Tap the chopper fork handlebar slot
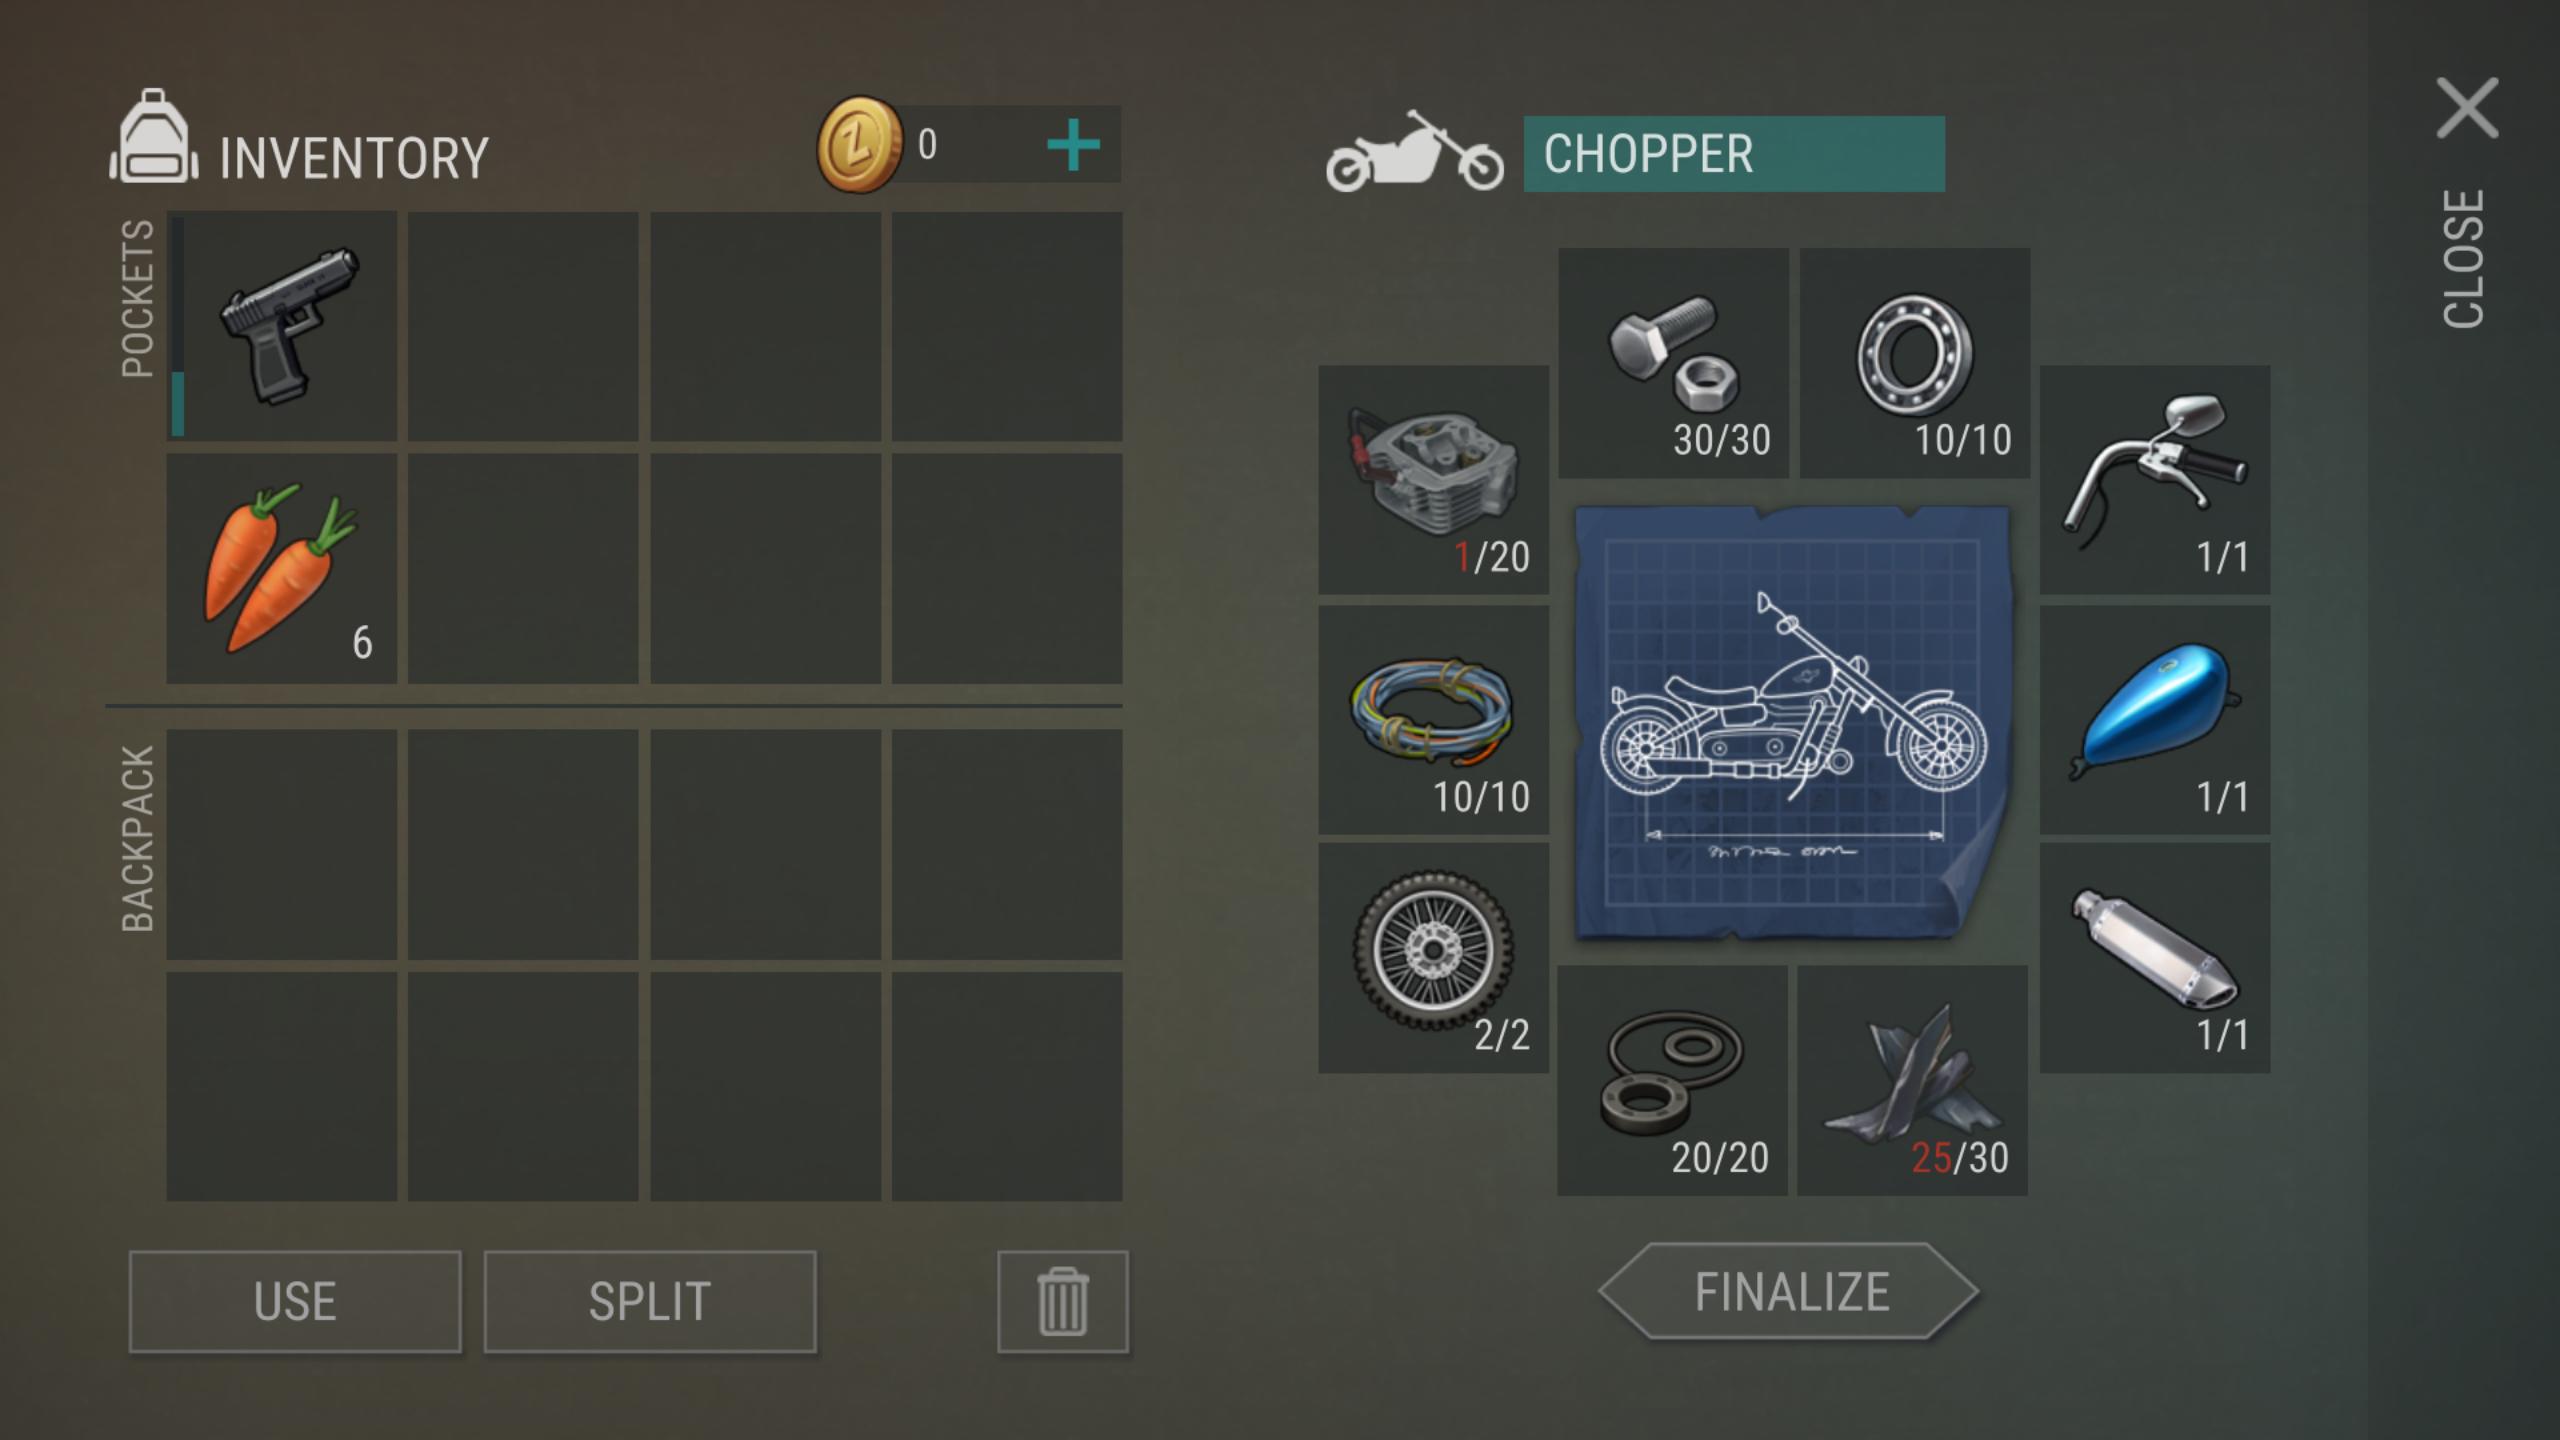2560x1440 pixels. coord(2155,480)
